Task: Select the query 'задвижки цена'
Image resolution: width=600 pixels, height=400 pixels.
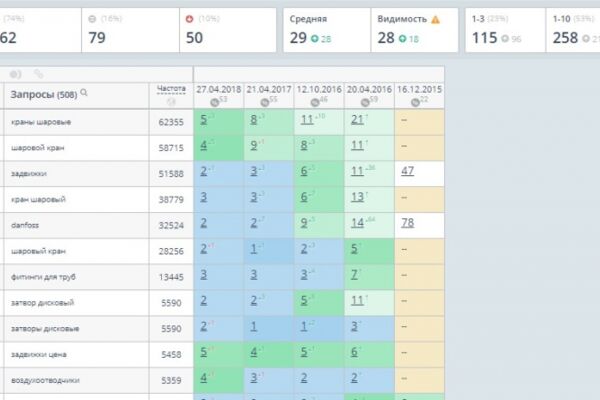Action: [x=38, y=354]
